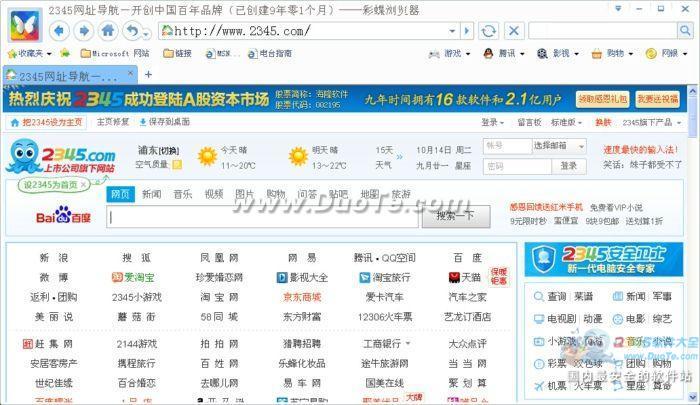The height and width of the screenshot is (405, 700).
Task: Select the 音乐 search tab
Action: coord(182,194)
